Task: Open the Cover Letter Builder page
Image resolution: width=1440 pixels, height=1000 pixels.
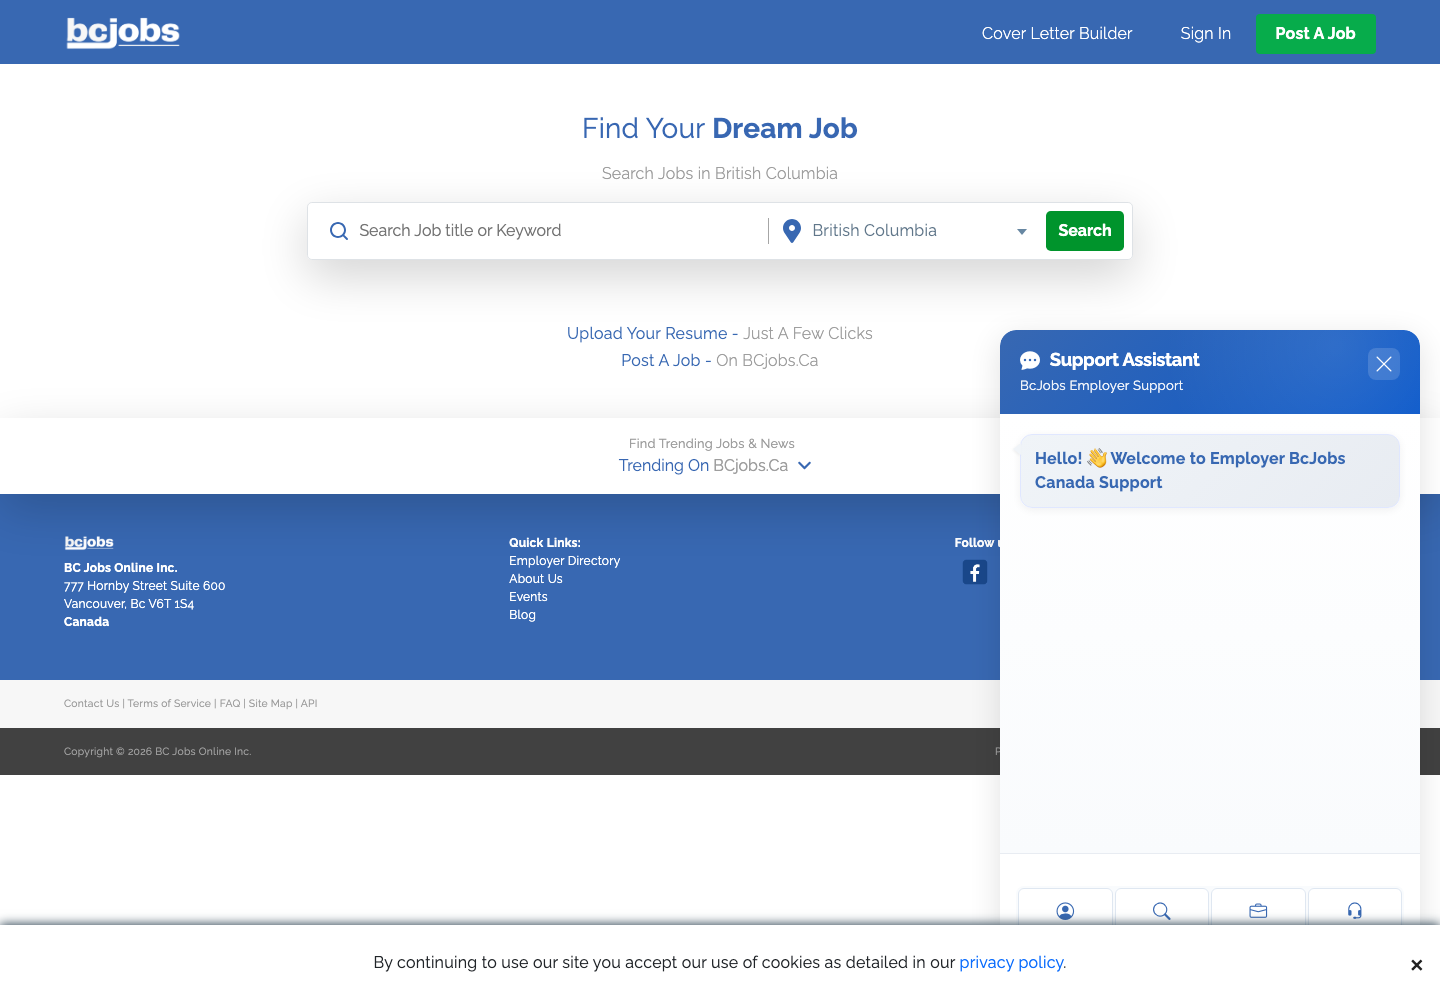Action: coord(1057,33)
